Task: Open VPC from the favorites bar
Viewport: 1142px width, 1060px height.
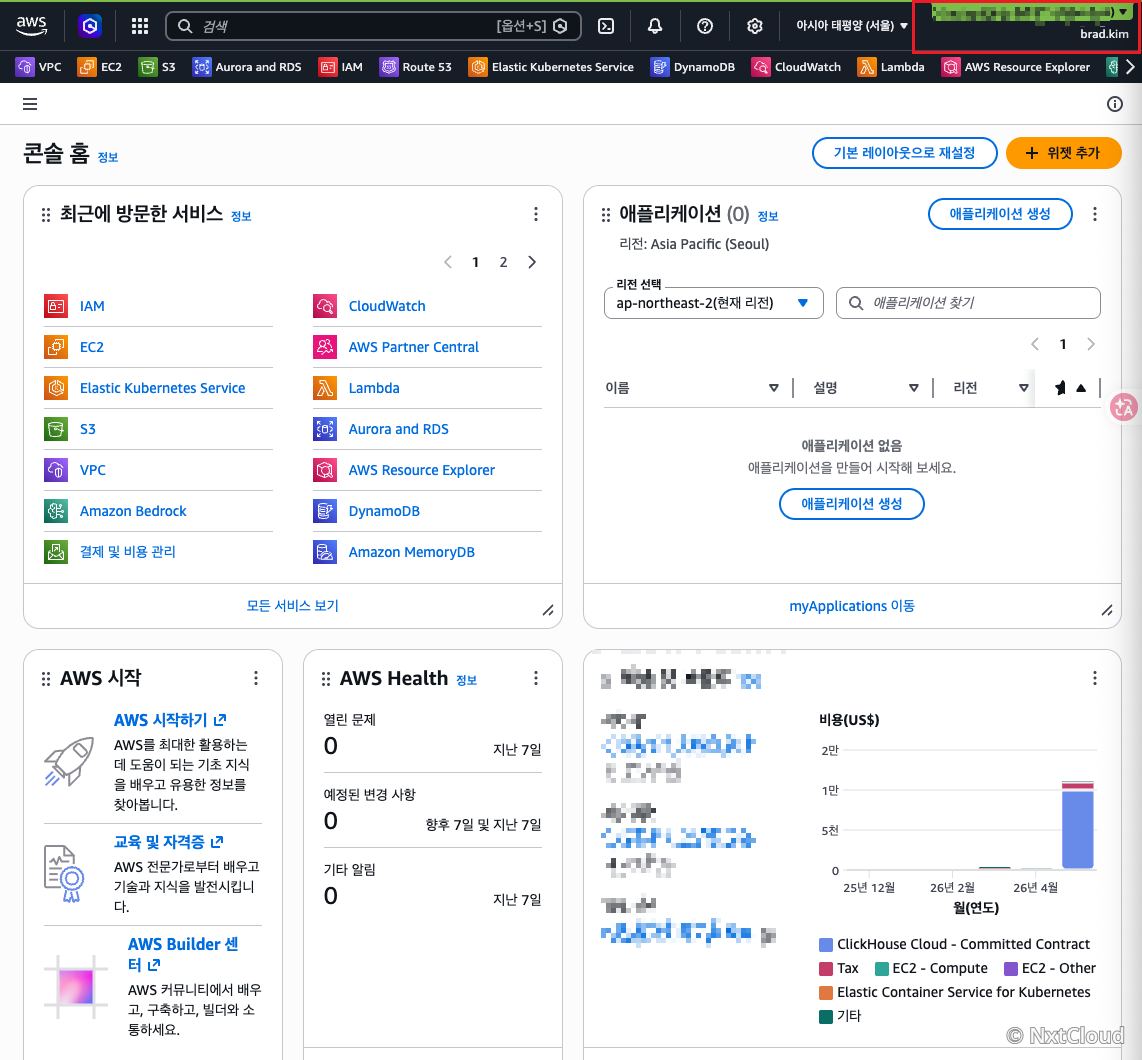Action: tap(39, 67)
